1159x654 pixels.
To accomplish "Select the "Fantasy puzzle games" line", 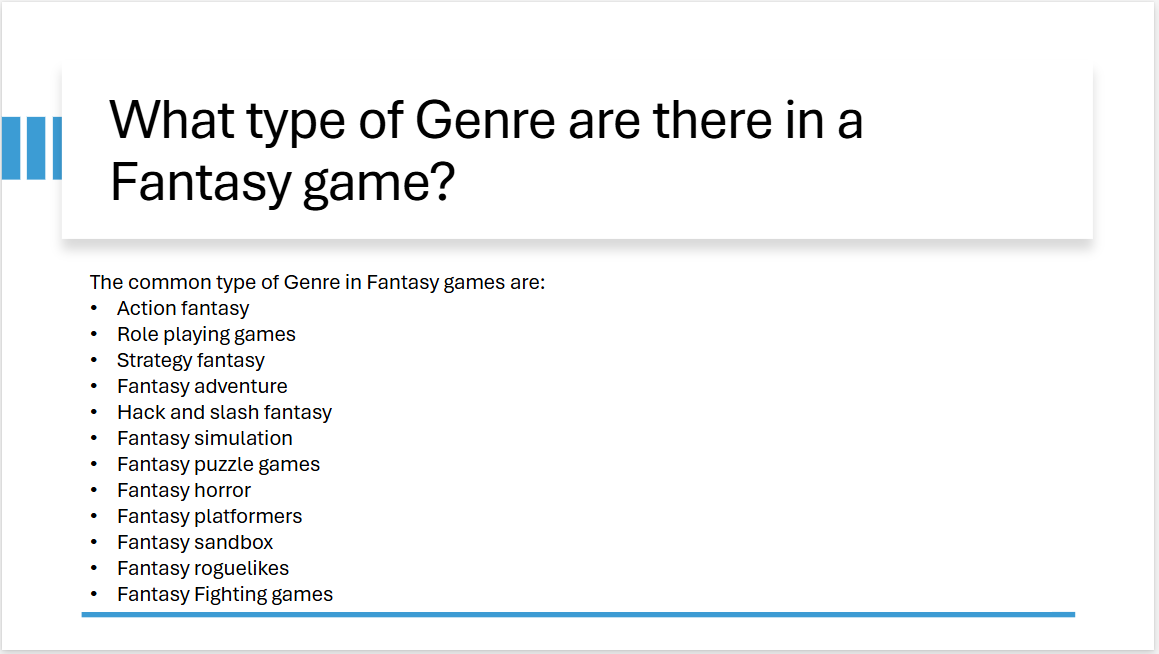I will click(218, 465).
